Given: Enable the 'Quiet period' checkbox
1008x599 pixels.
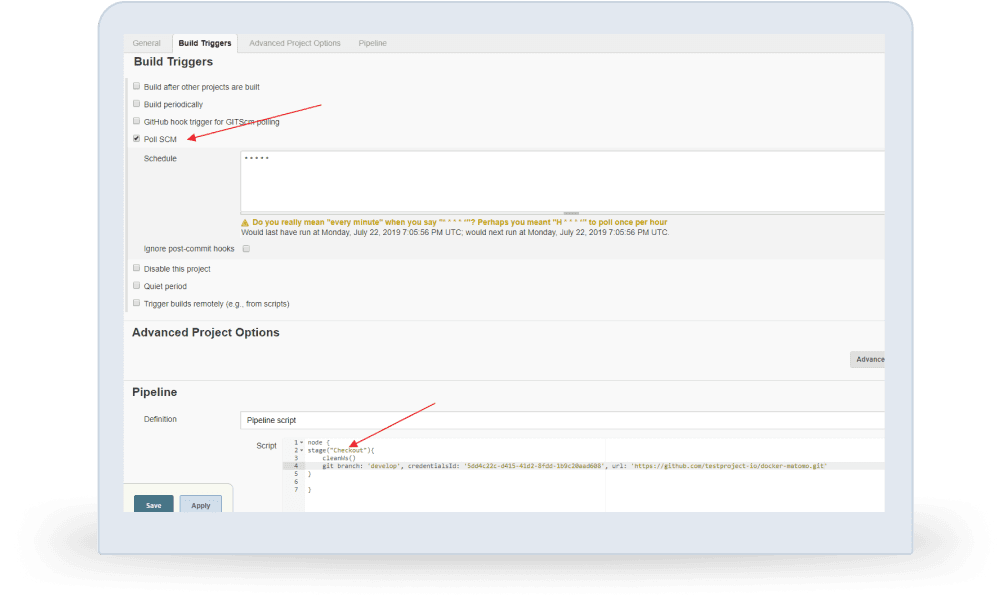Looking at the screenshot, I should coord(137,286).
